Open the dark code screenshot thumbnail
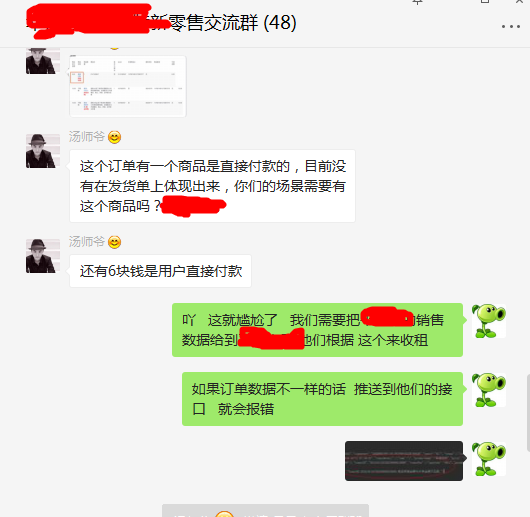This screenshot has height=517, width=530. click(x=404, y=461)
